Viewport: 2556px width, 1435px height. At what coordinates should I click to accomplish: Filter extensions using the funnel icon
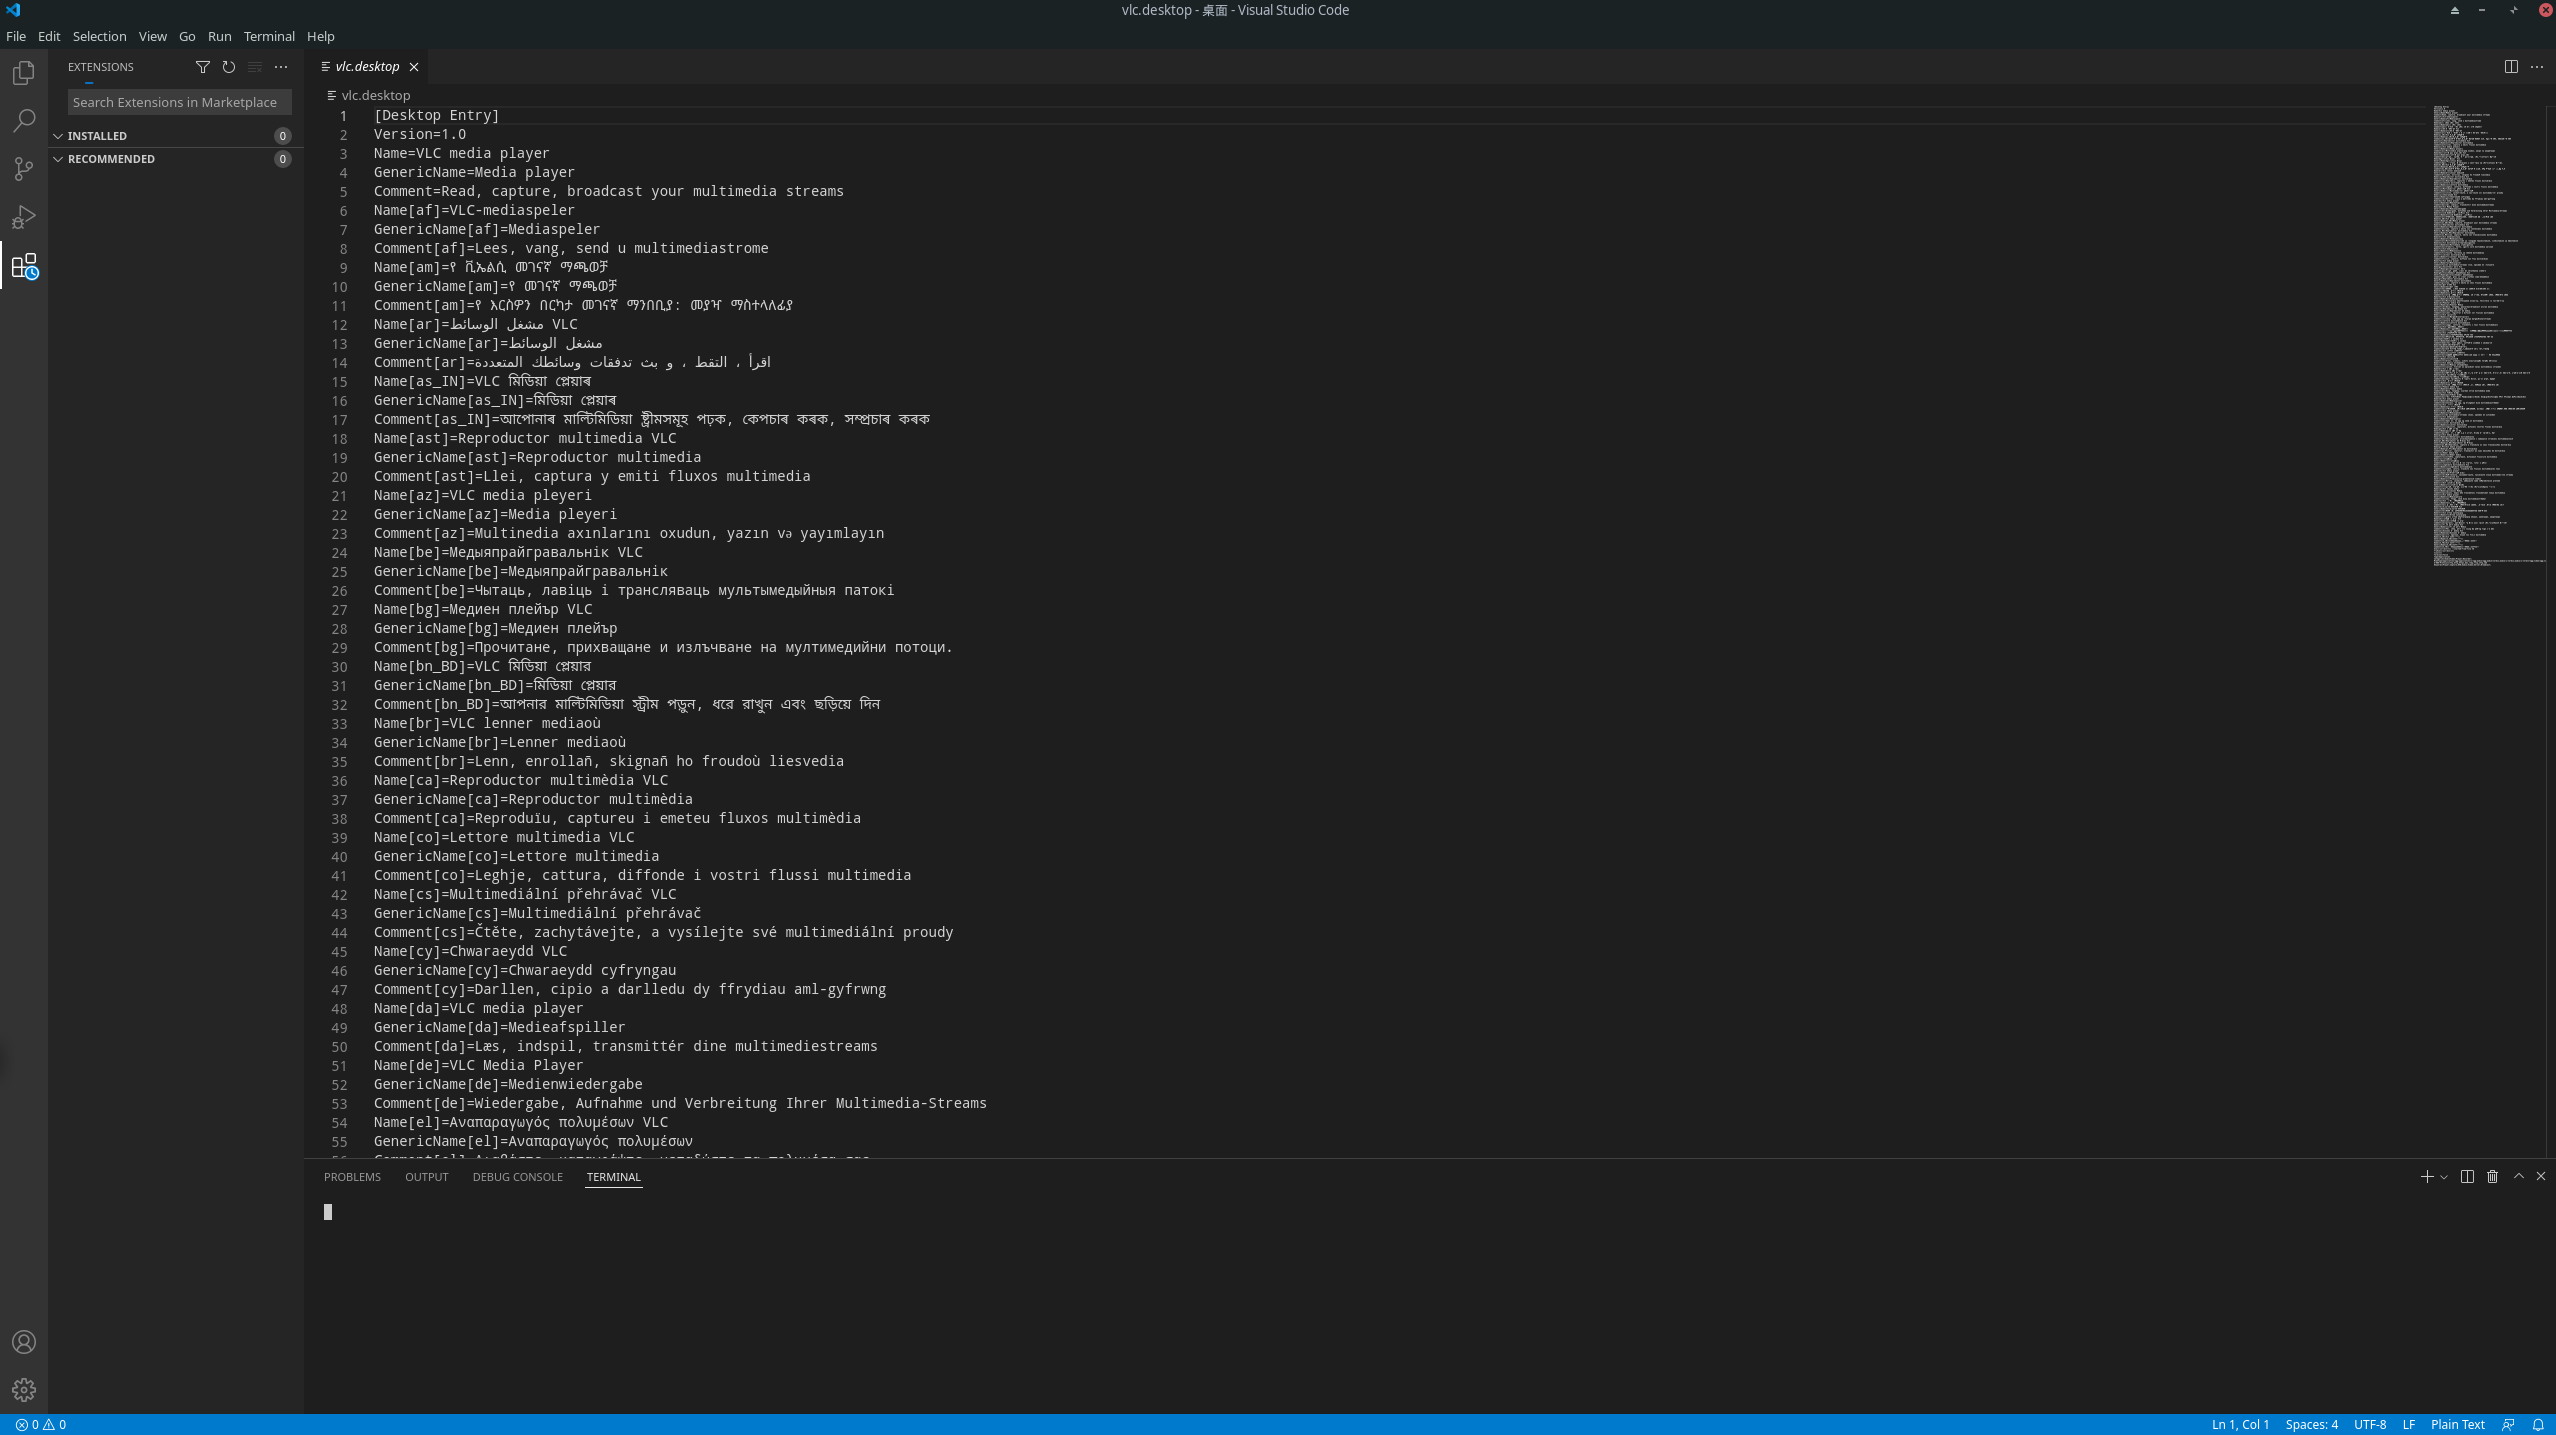click(x=203, y=67)
